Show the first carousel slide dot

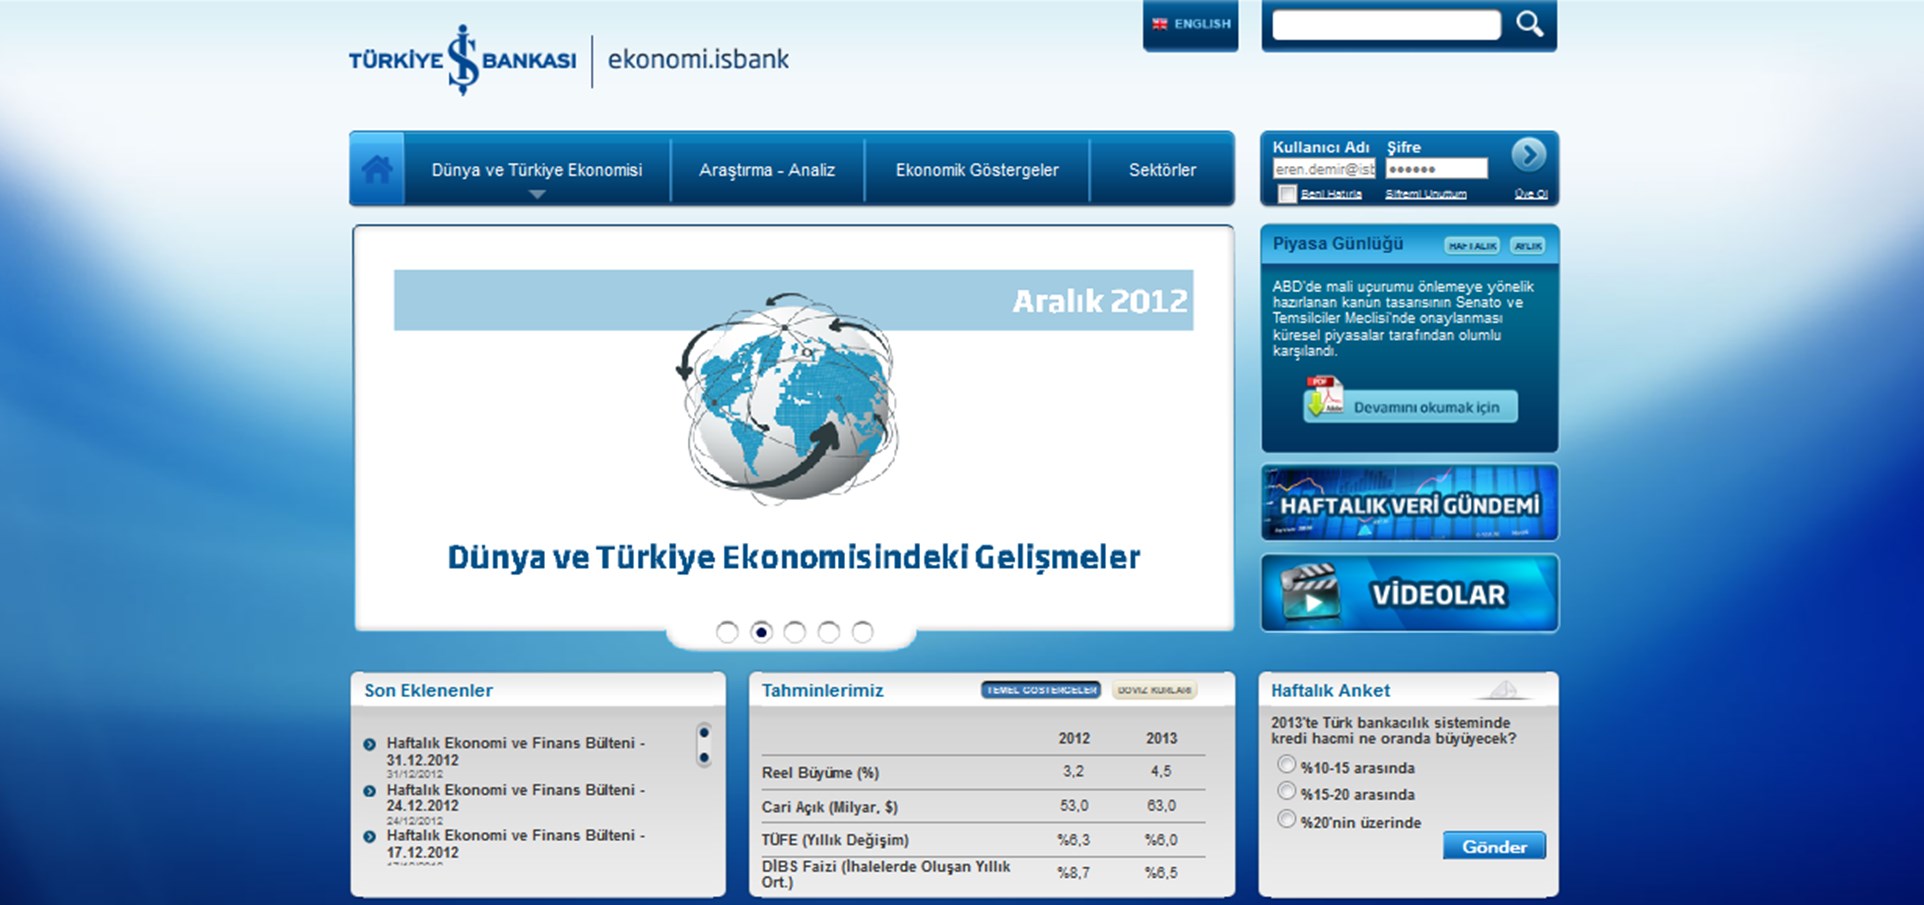point(727,632)
